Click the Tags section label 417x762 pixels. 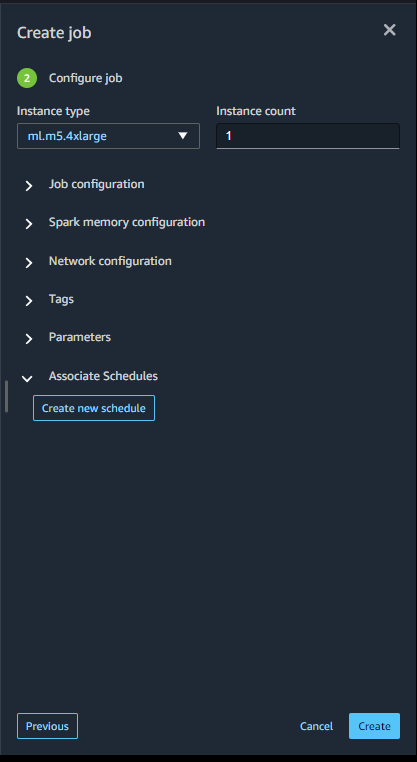(x=61, y=299)
